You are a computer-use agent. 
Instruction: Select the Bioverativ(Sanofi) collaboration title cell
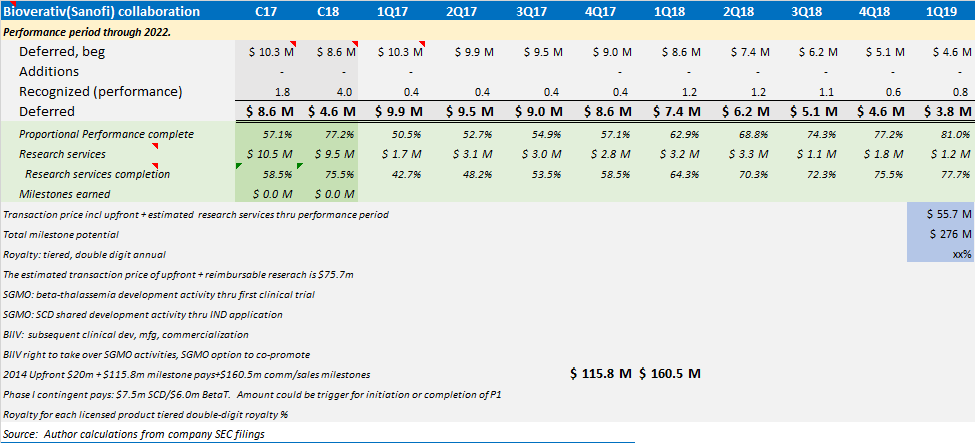click(102, 12)
